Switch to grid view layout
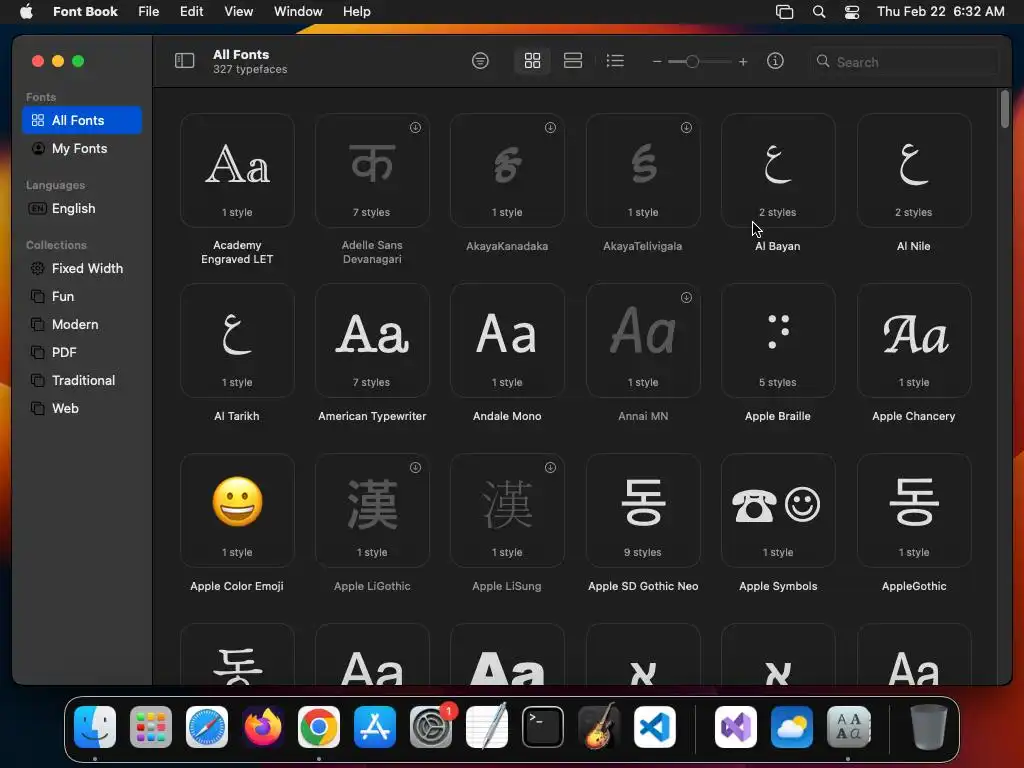This screenshot has width=1024, height=768. pos(532,61)
